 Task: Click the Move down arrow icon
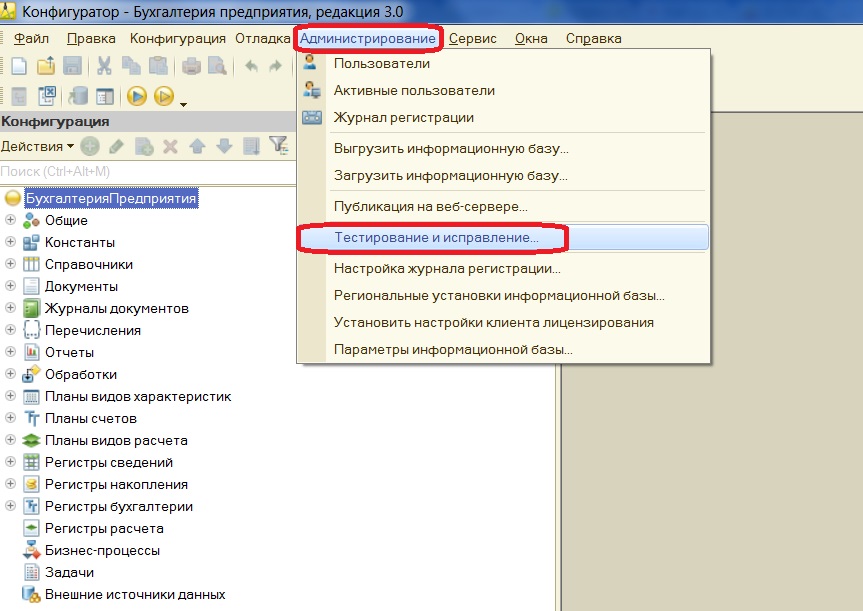[224, 146]
